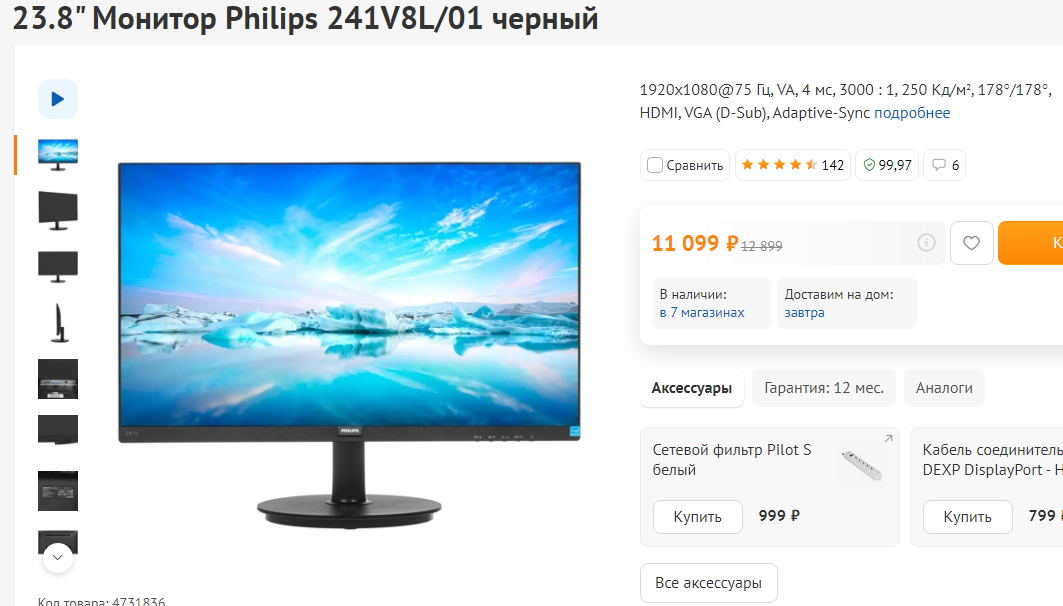Switch to the Аксессуары tab
This screenshot has width=1063, height=606.
pos(691,388)
